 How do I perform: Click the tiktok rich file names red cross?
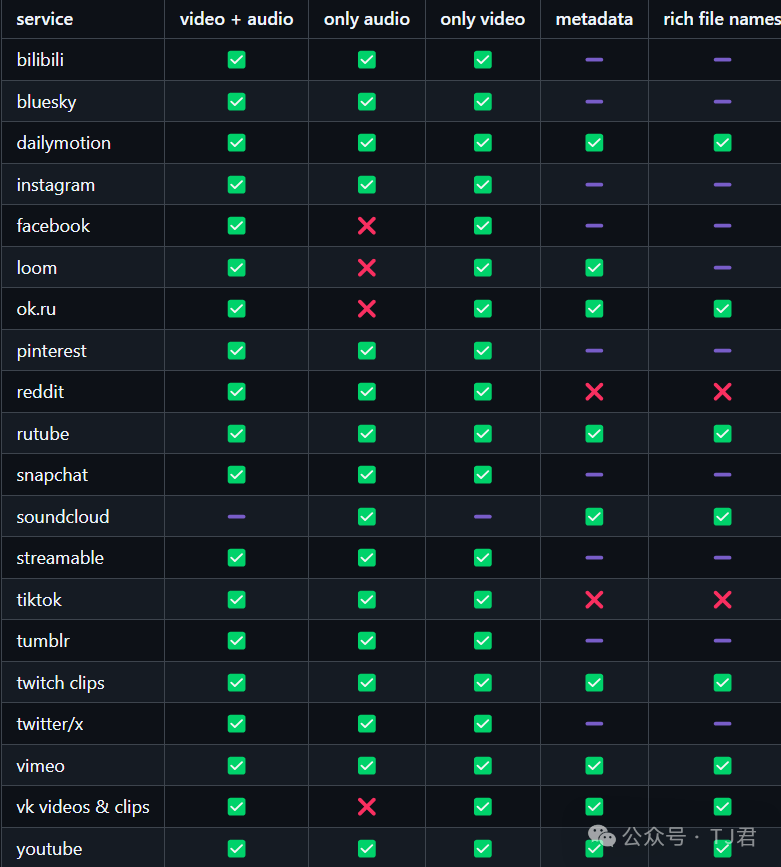[722, 600]
